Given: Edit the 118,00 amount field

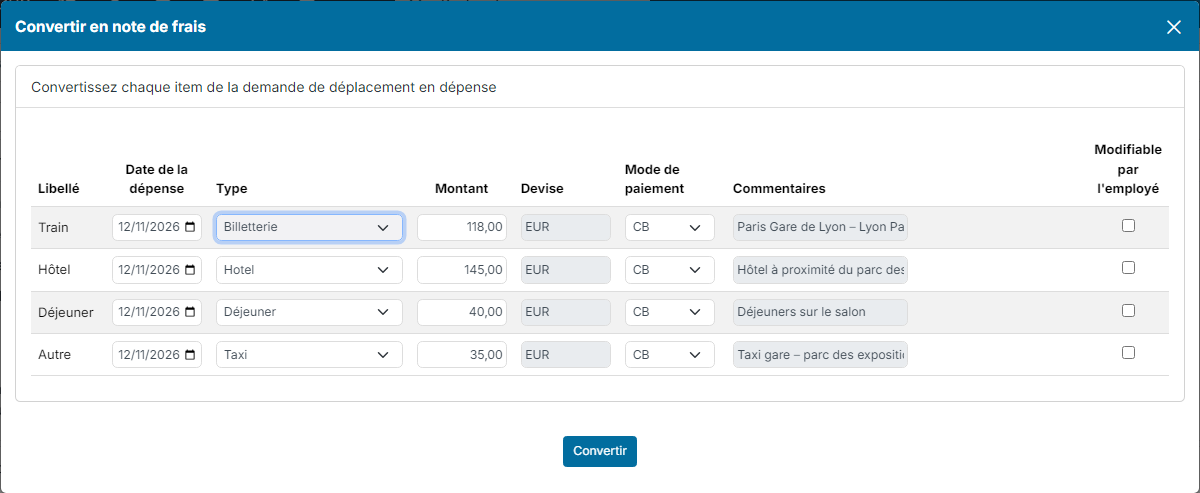Looking at the screenshot, I should [463, 227].
